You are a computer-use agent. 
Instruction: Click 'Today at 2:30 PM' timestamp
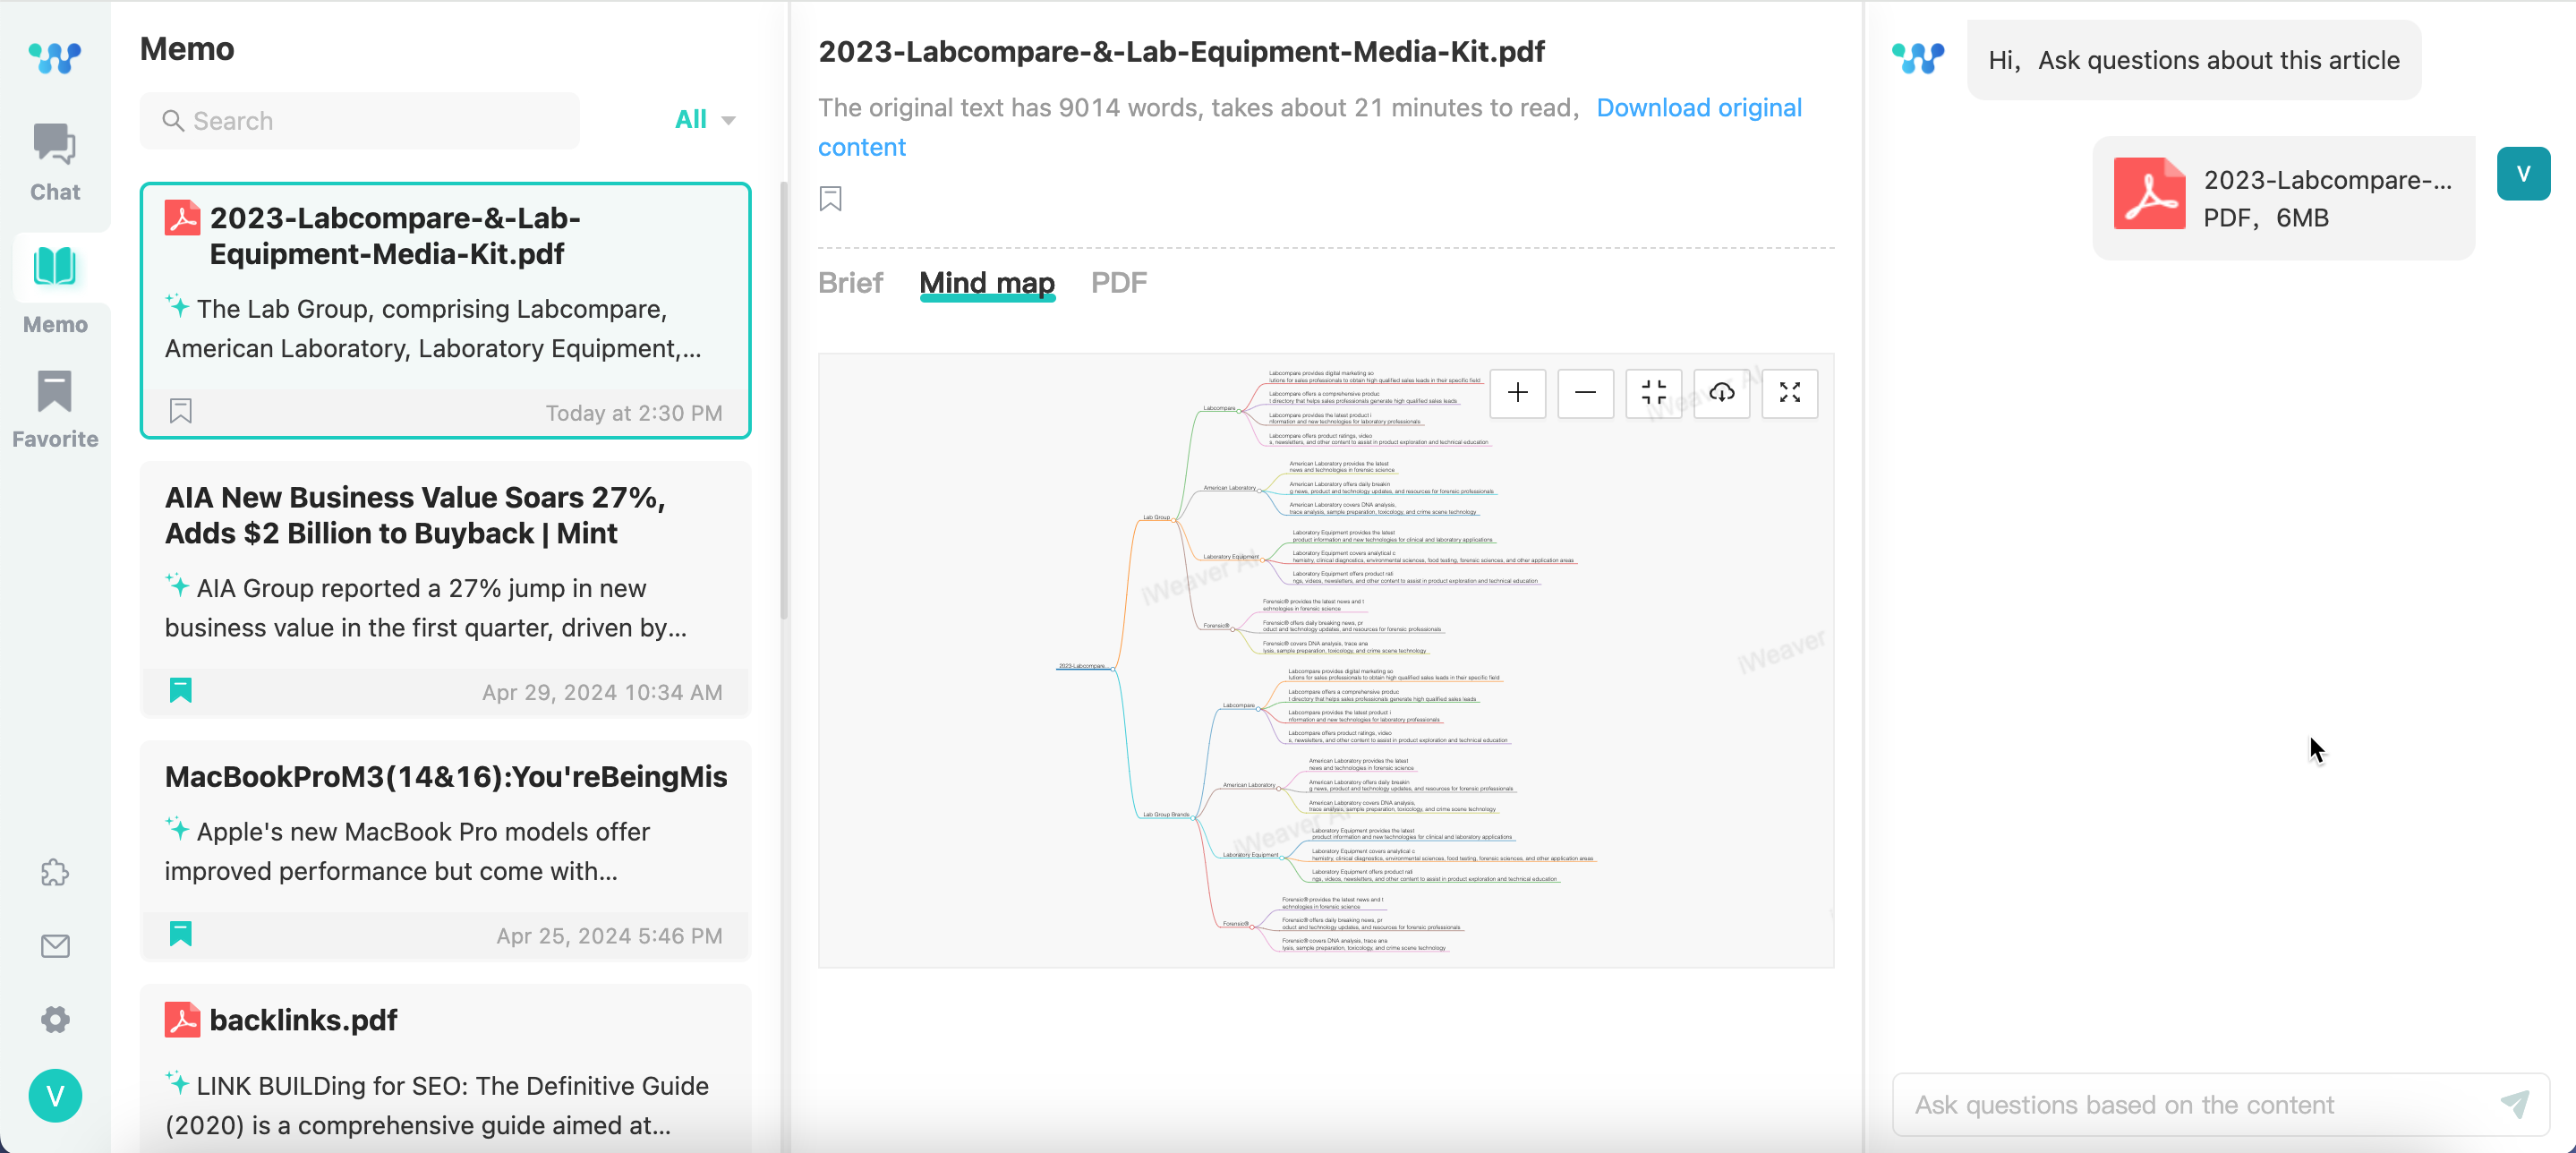634,413
